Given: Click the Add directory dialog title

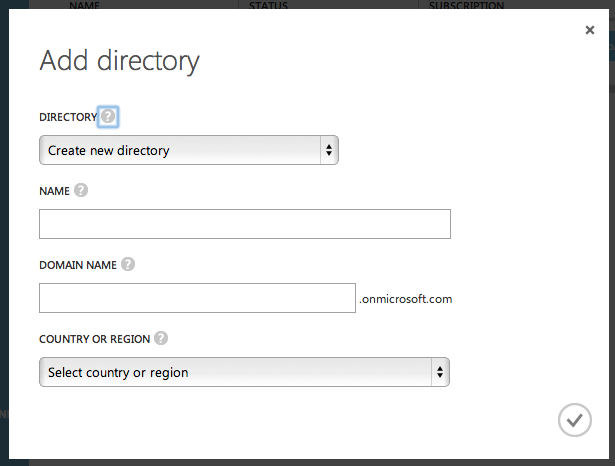Looking at the screenshot, I should 119,61.
